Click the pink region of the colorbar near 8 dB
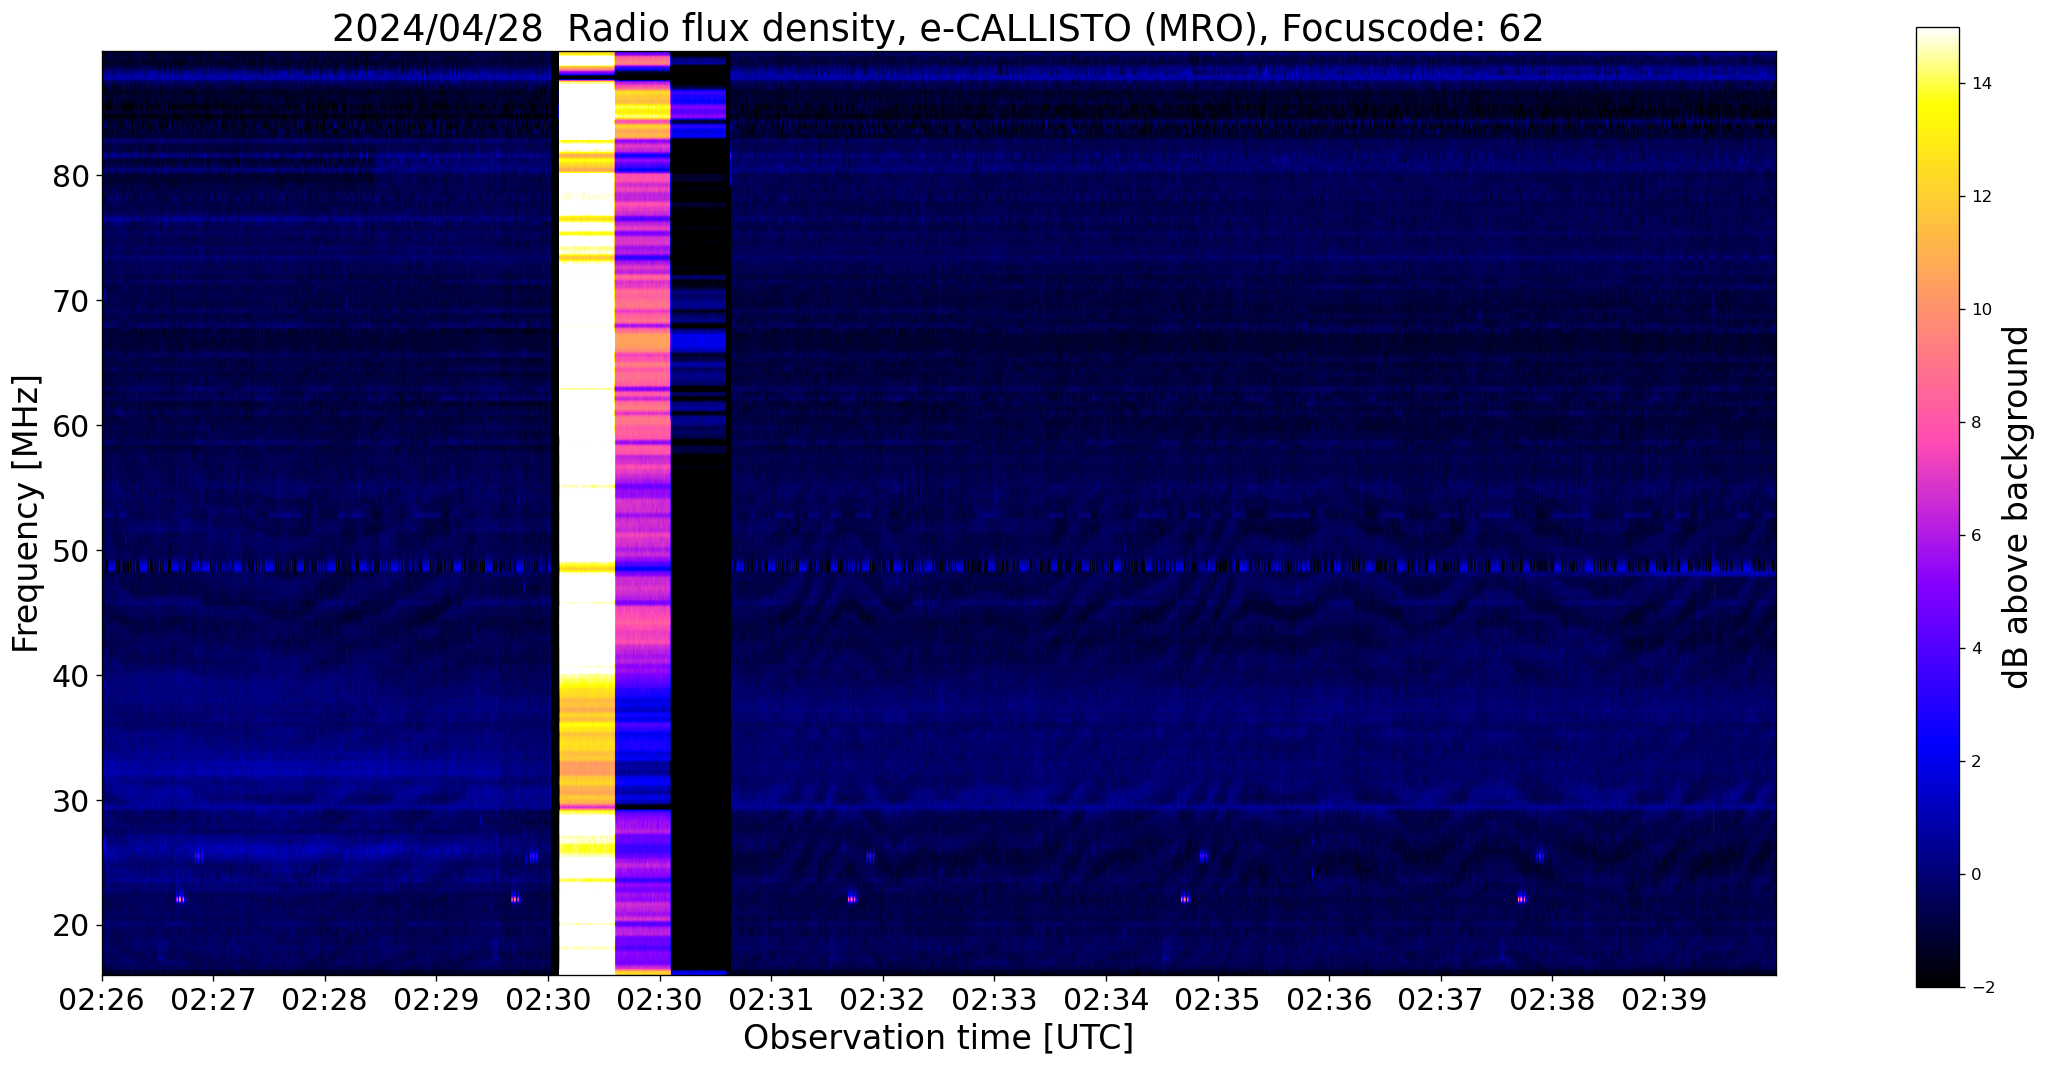 pos(1937,423)
